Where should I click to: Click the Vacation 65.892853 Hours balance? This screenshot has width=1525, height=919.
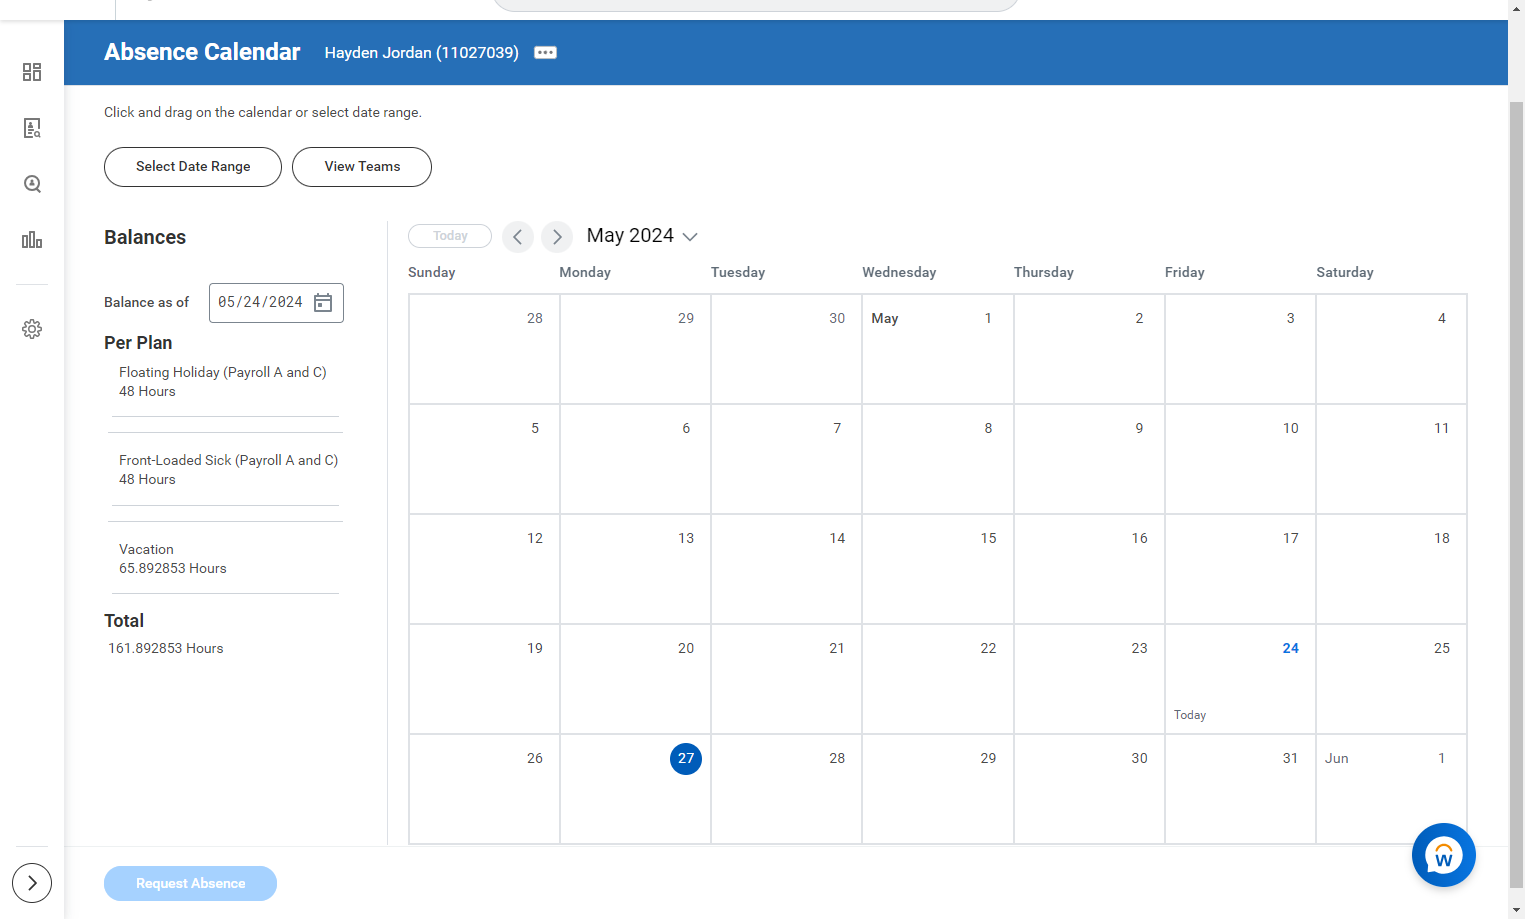(x=173, y=559)
